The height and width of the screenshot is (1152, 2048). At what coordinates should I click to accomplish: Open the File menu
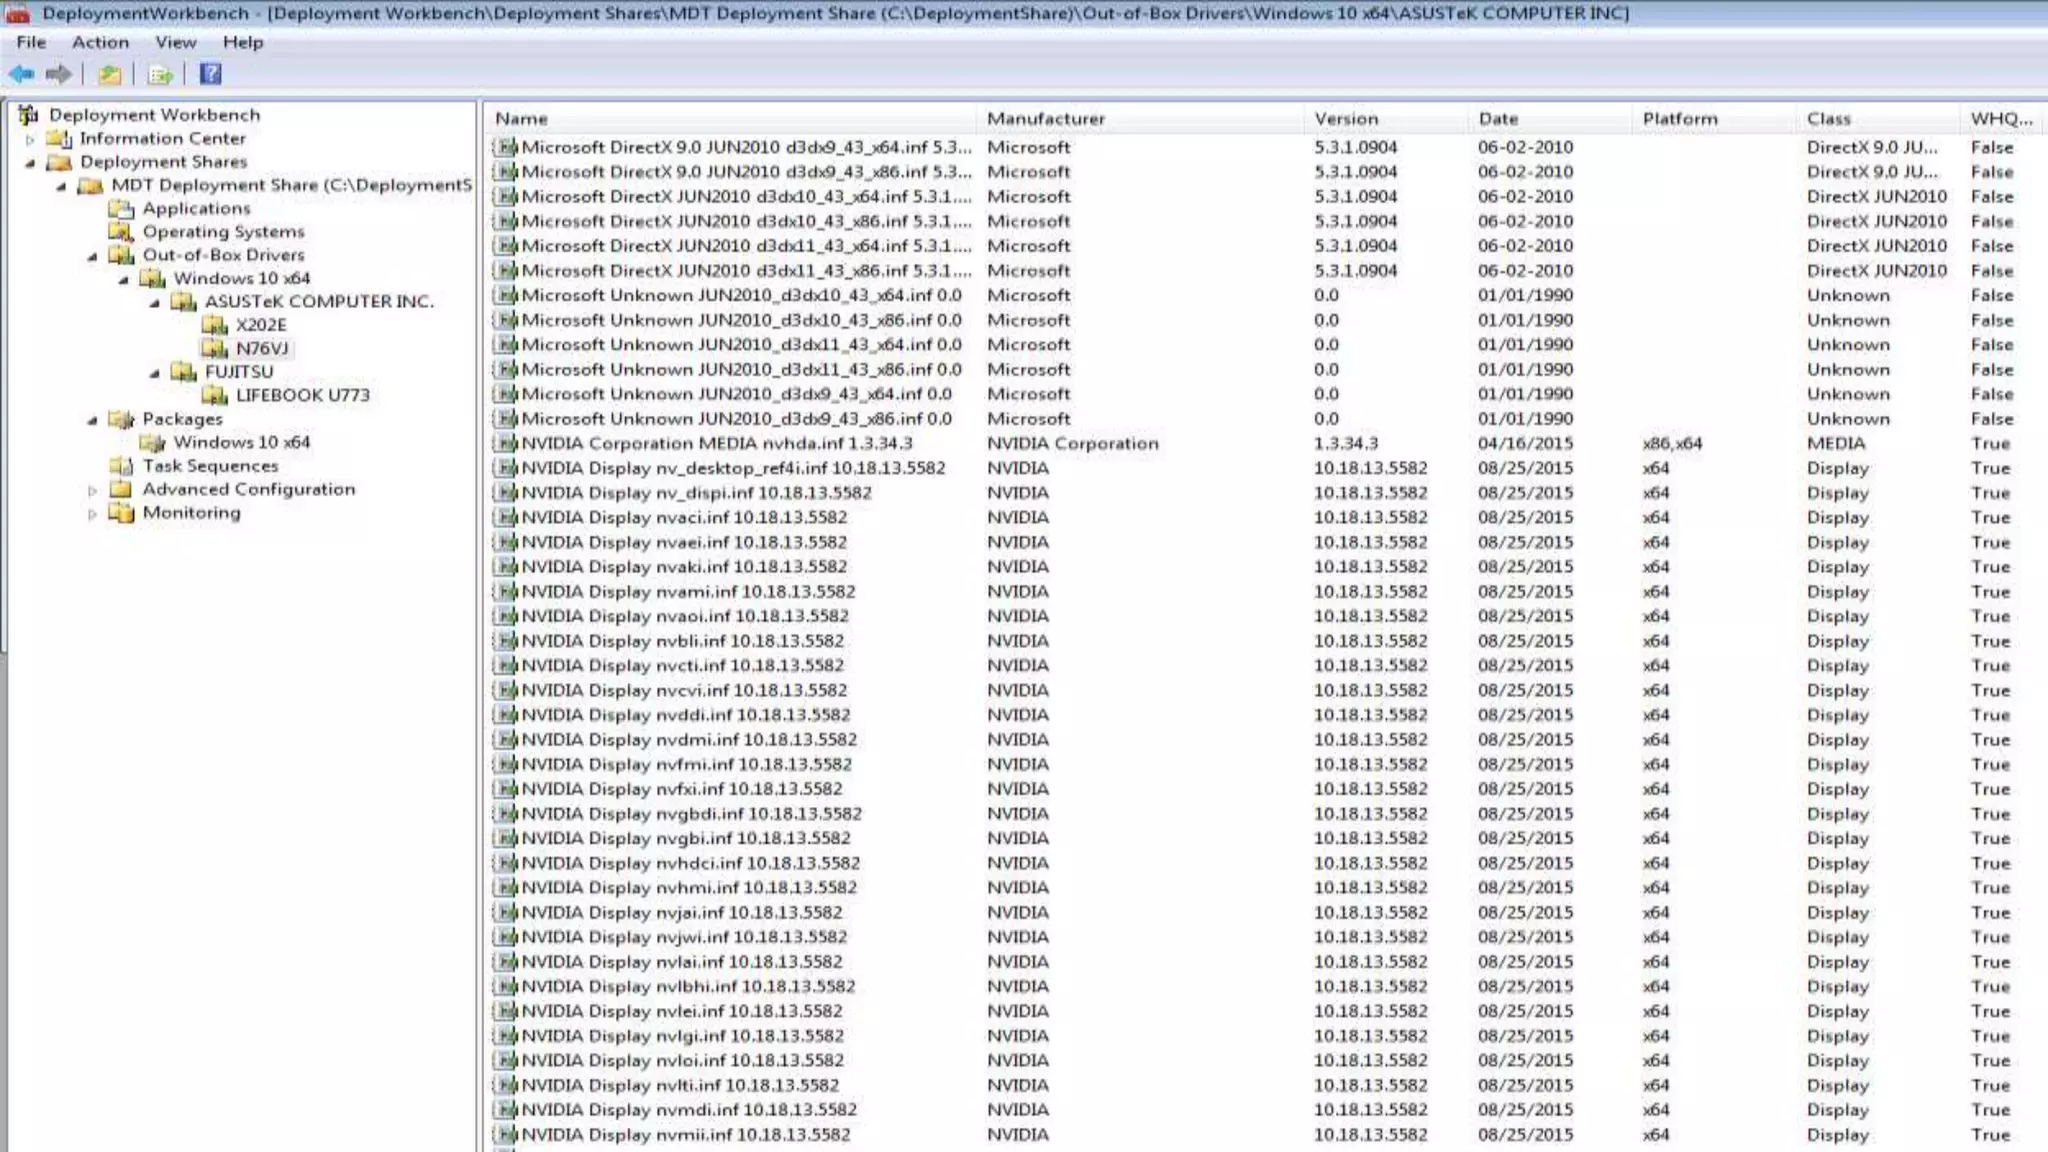click(31, 42)
